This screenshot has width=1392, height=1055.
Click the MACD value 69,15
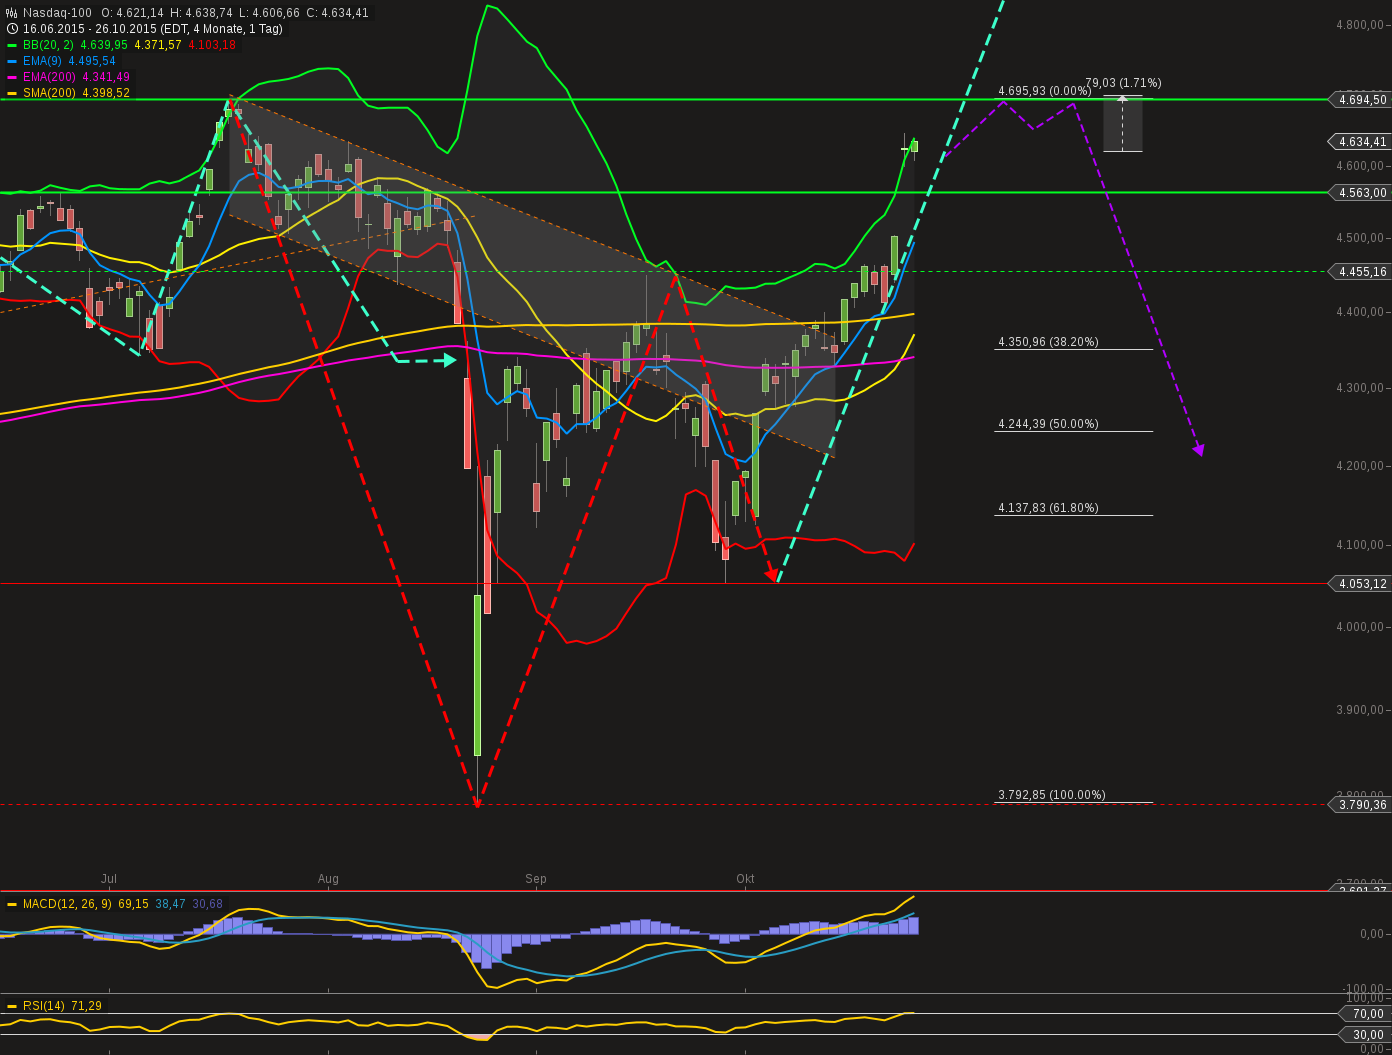click(133, 904)
